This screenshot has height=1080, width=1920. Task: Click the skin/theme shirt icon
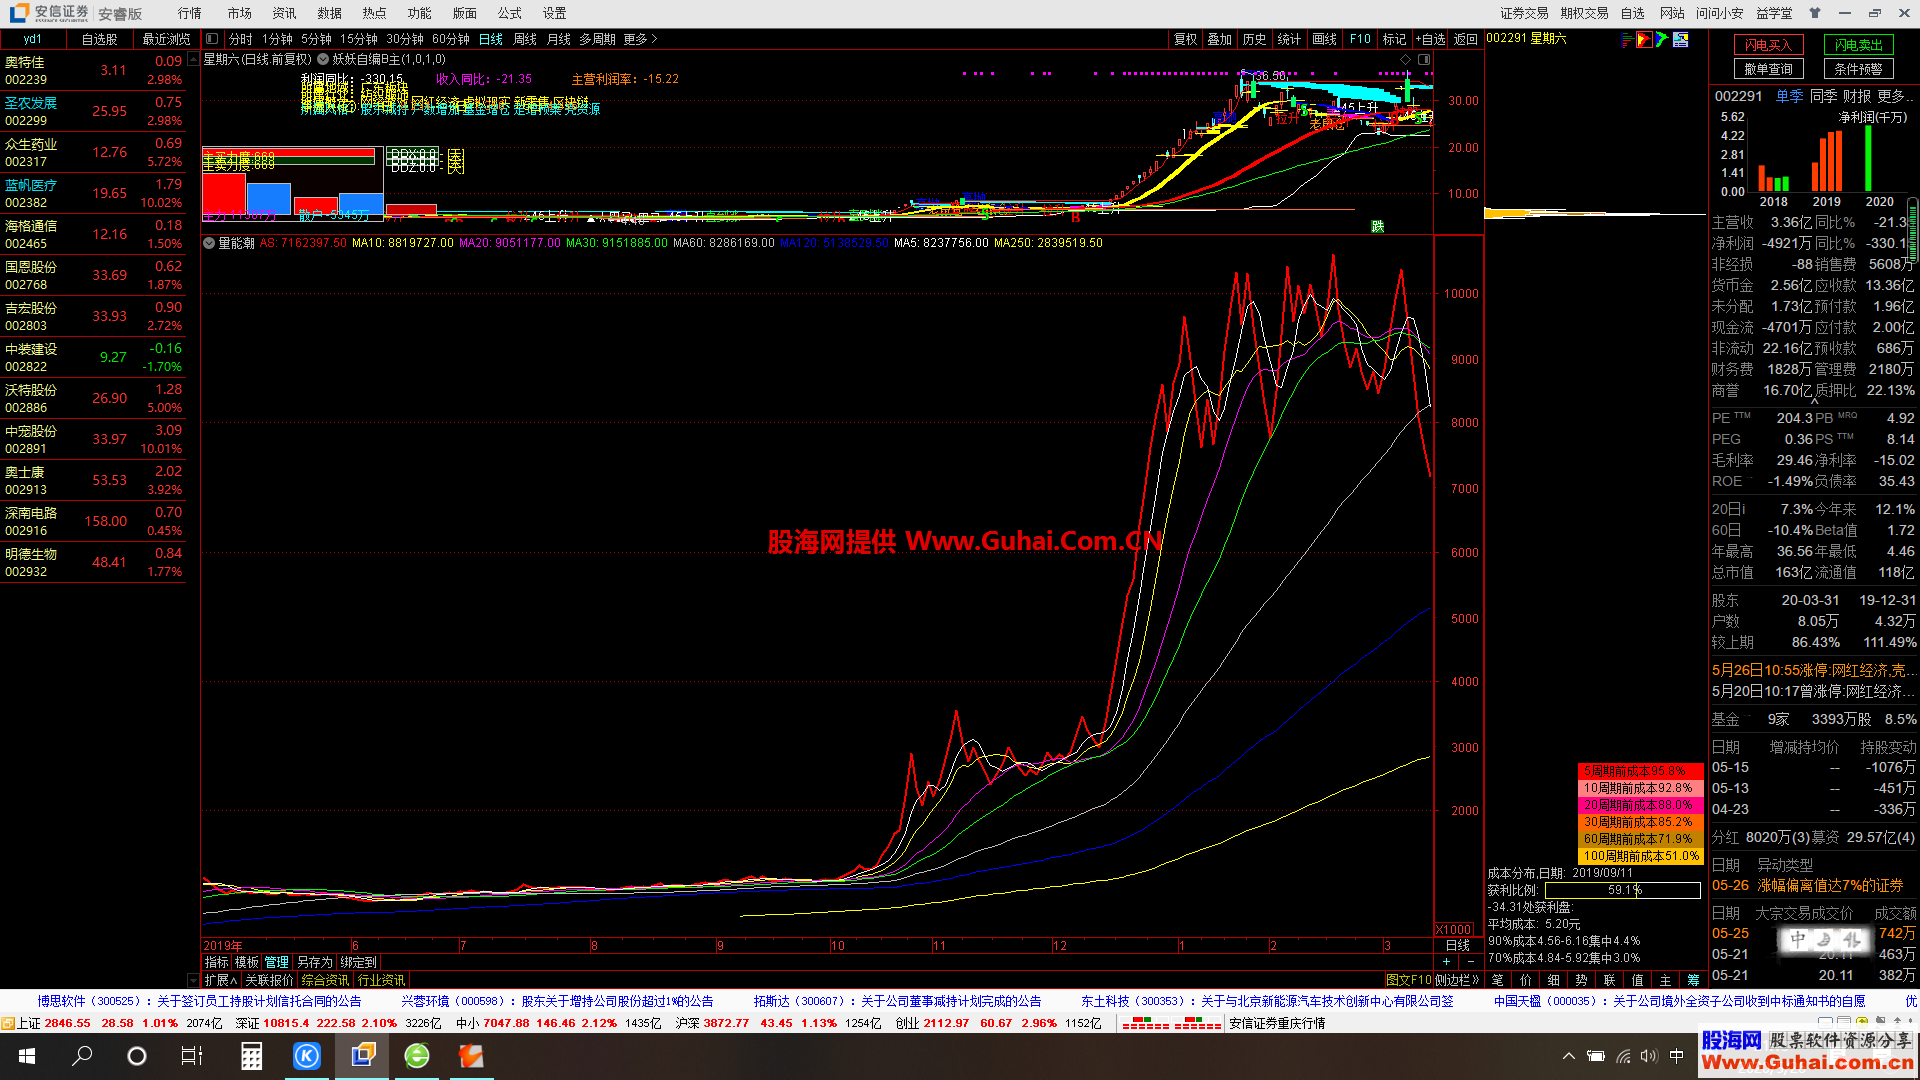[1815, 13]
